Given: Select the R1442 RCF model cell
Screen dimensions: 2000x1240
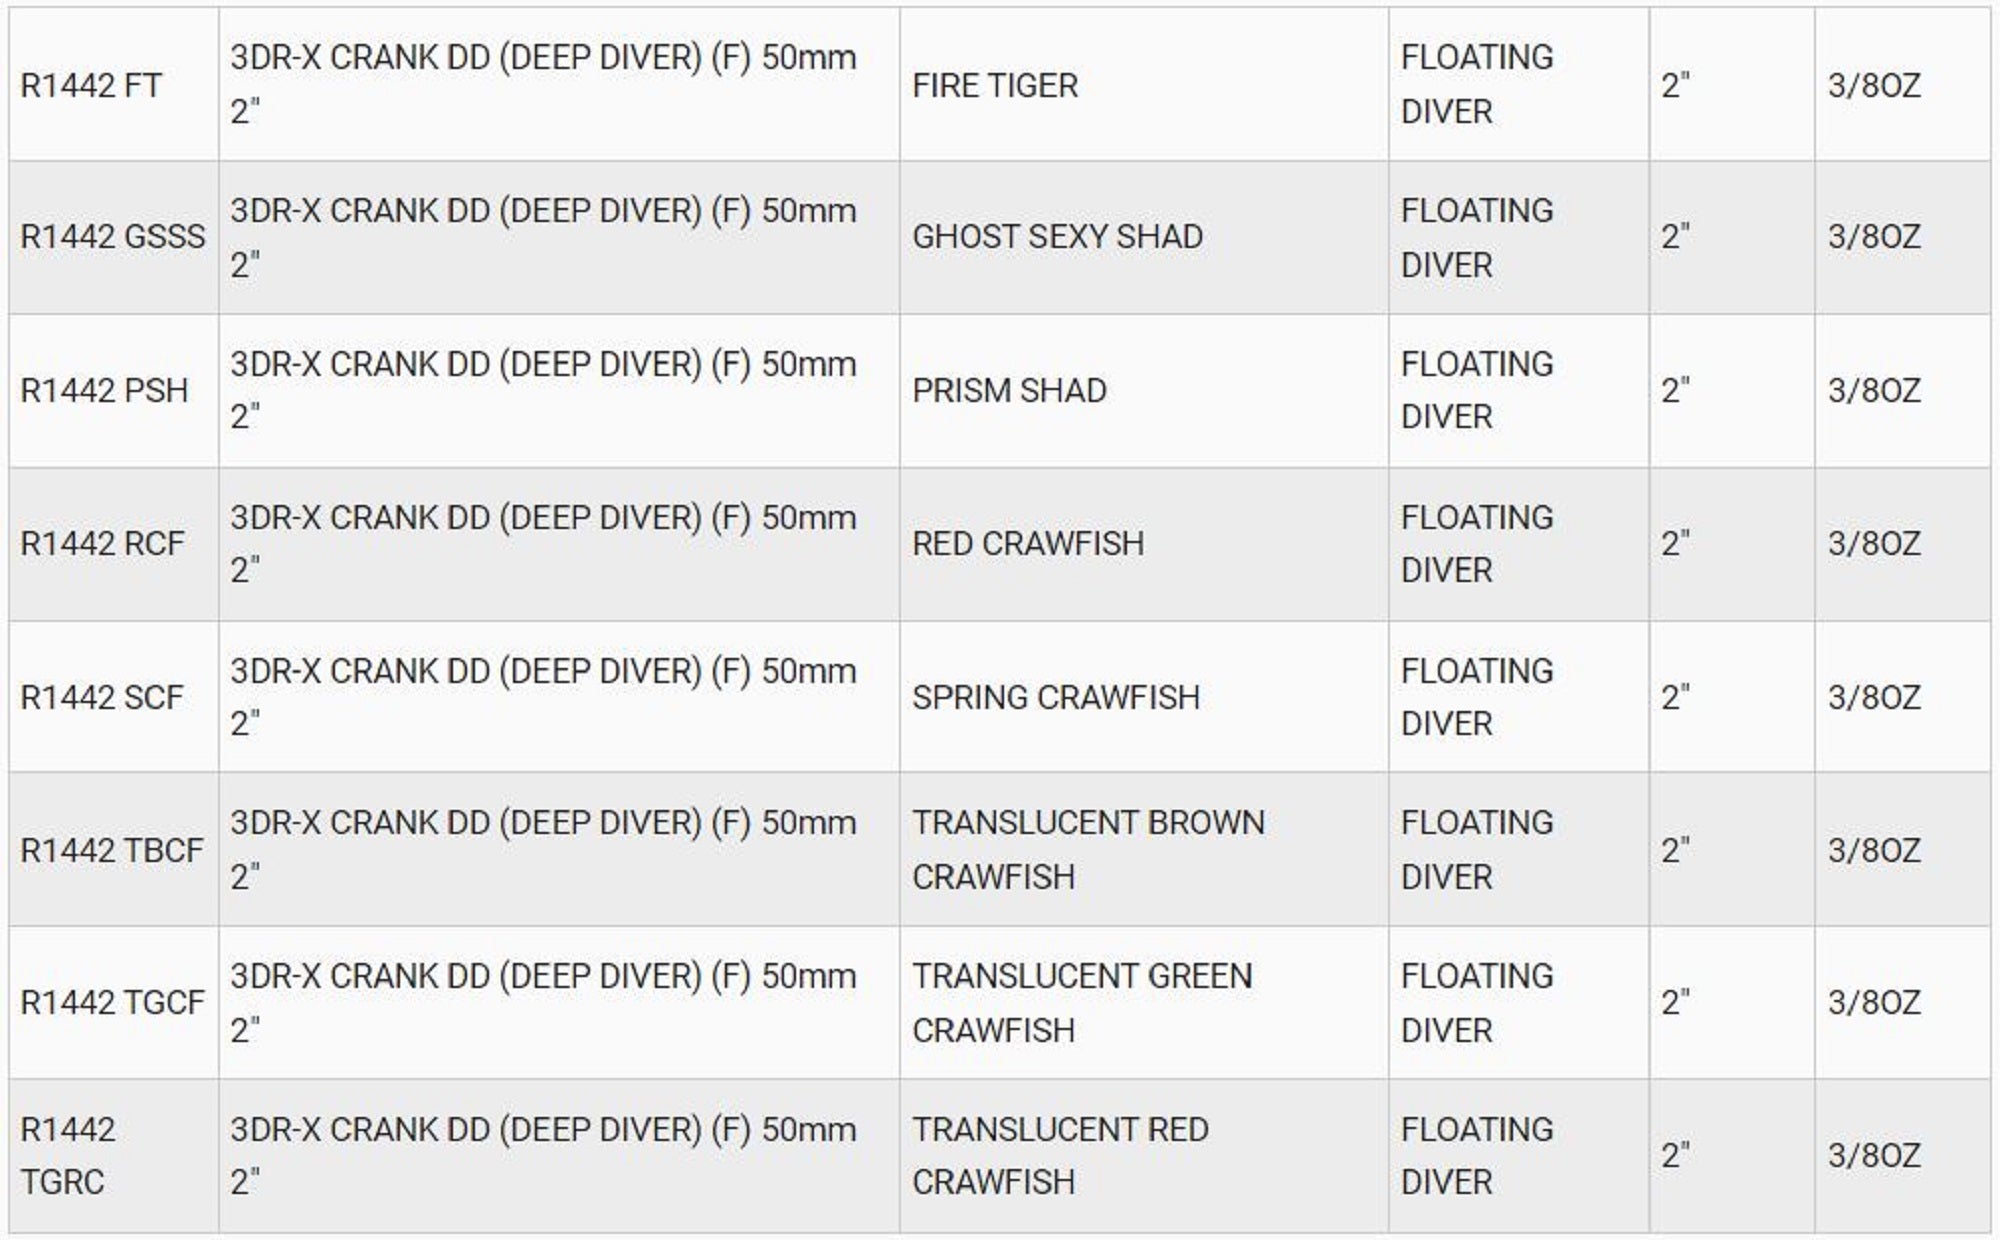Looking at the screenshot, I should (102, 543).
